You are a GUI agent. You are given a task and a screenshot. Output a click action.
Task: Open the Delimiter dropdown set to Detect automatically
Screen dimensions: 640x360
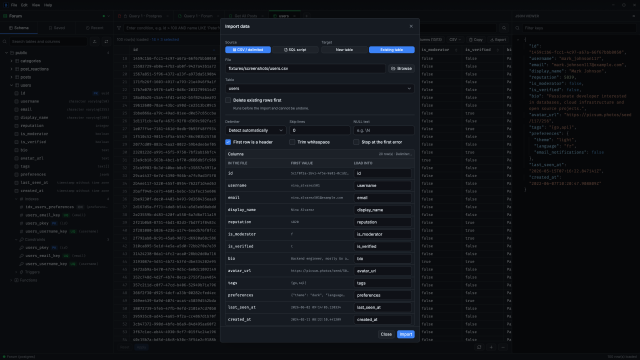256,130
